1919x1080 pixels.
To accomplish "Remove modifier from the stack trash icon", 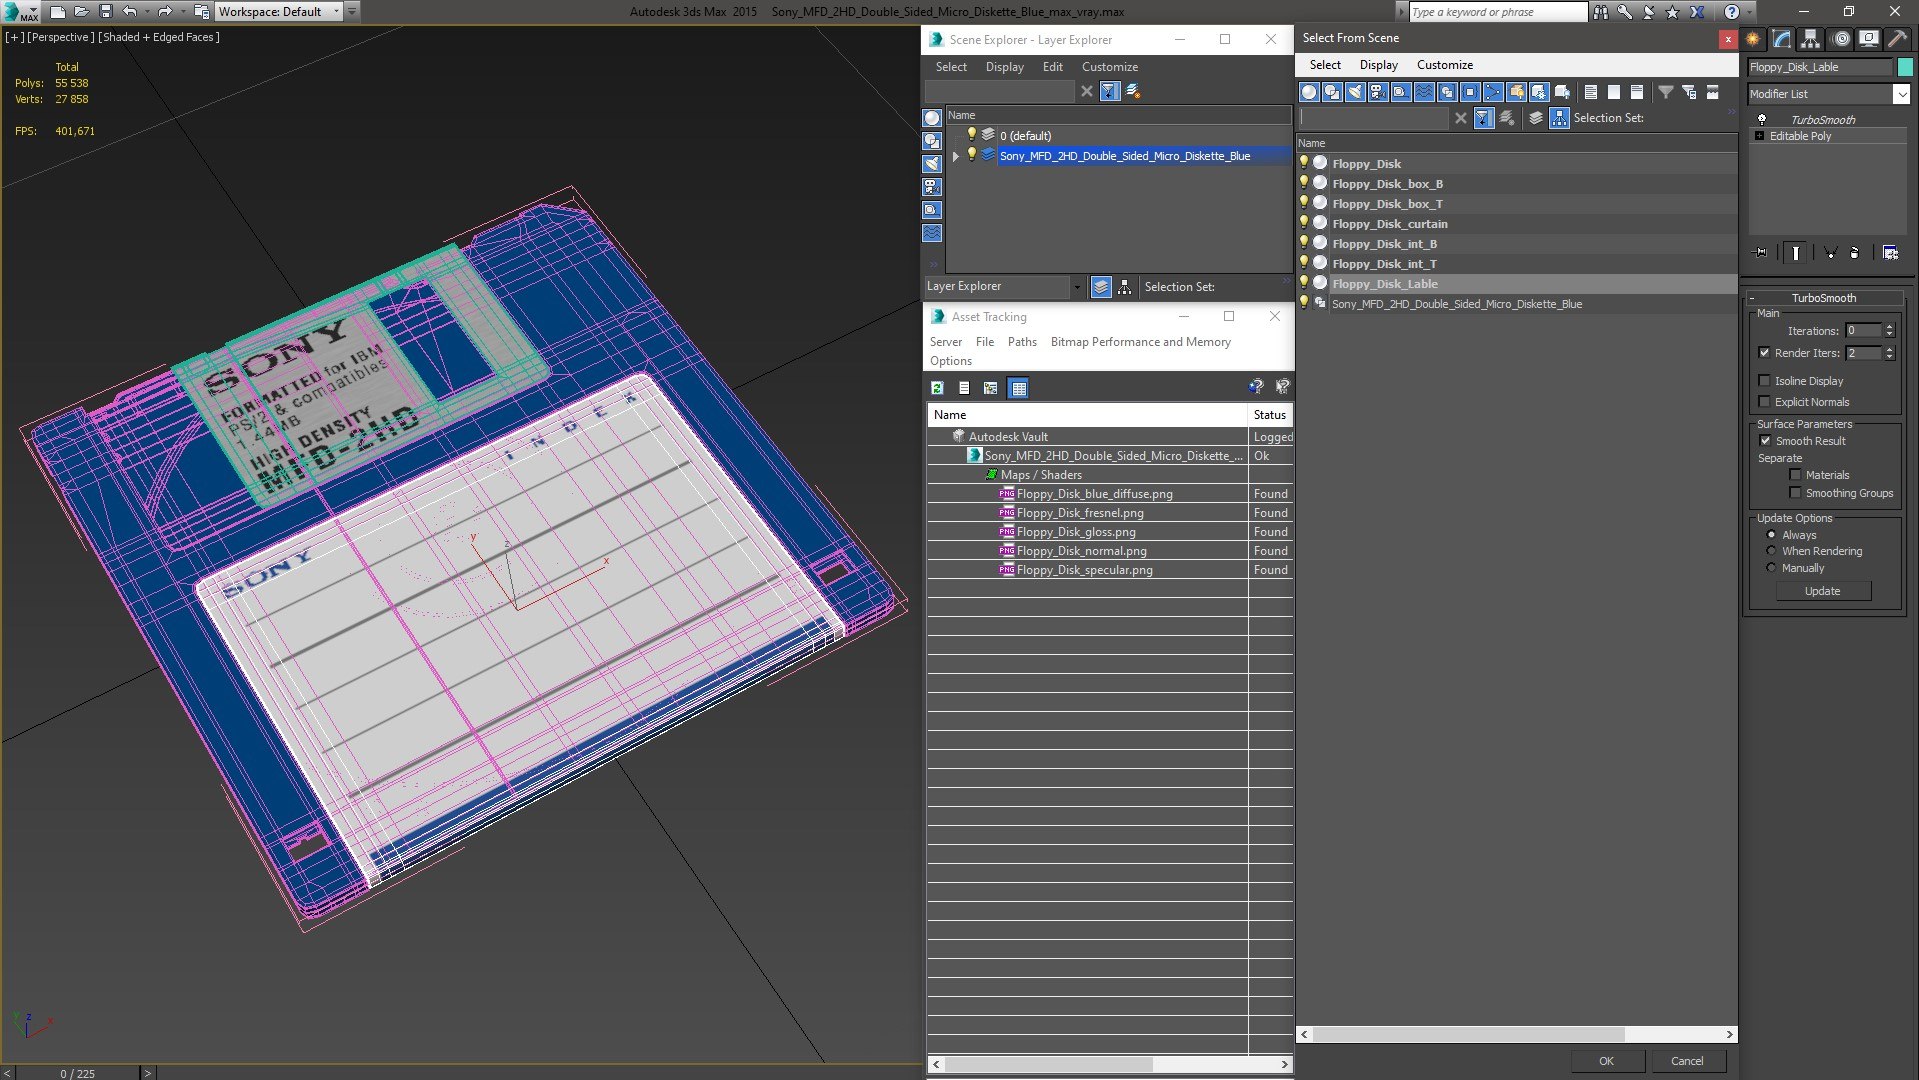I will [x=1855, y=253].
